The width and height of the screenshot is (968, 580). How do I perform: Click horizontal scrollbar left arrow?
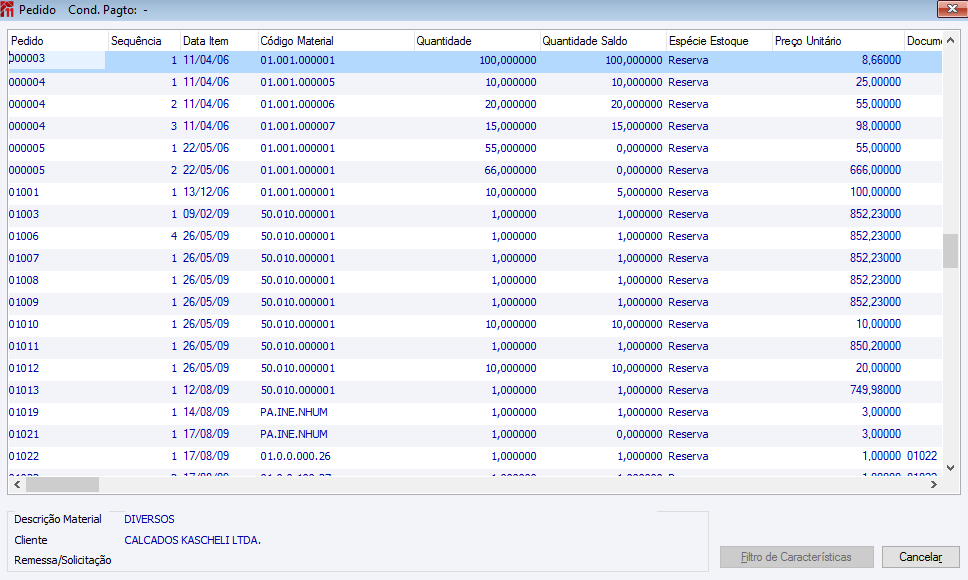pos(17,484)
